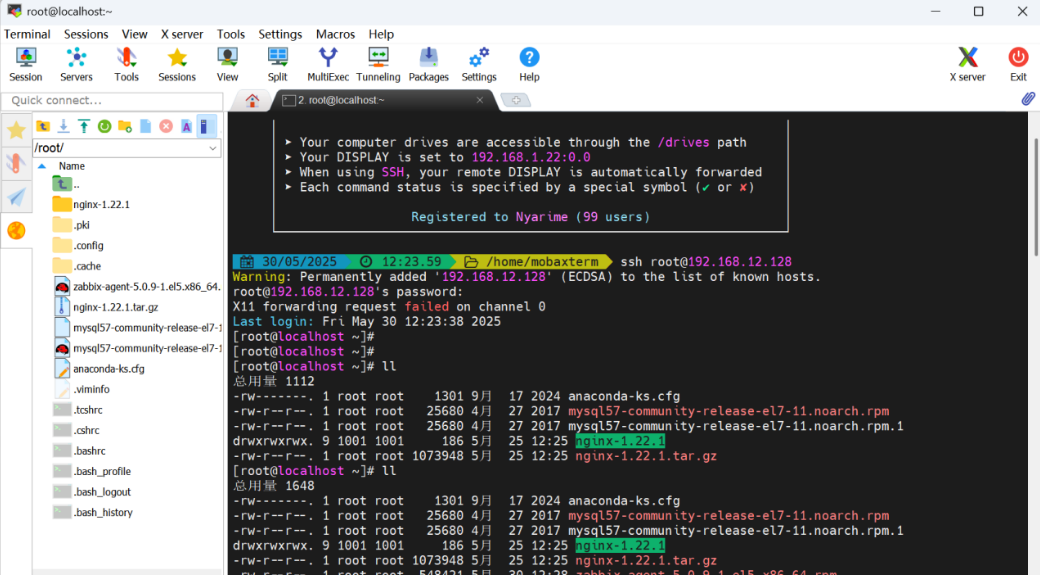The width and height of the screenshot is (1040, 575).
Task: Click the Split terminal toolbar button
Action: [277, 65]
